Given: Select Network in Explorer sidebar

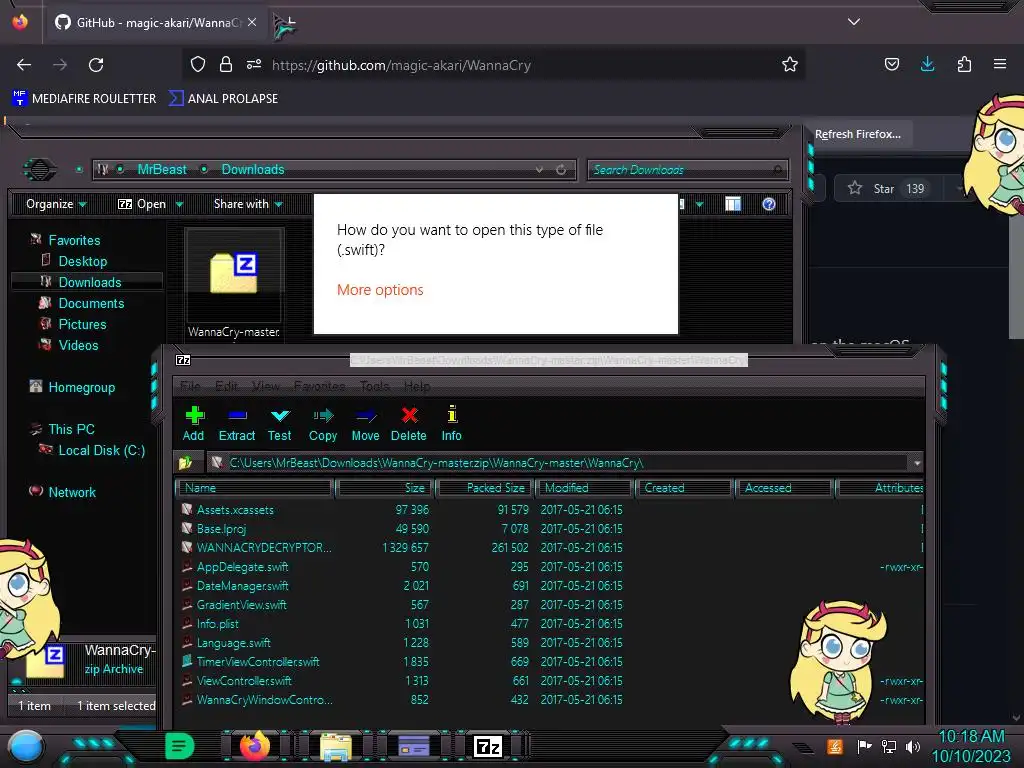Looking at the screenshot, I should coord(72,492).
